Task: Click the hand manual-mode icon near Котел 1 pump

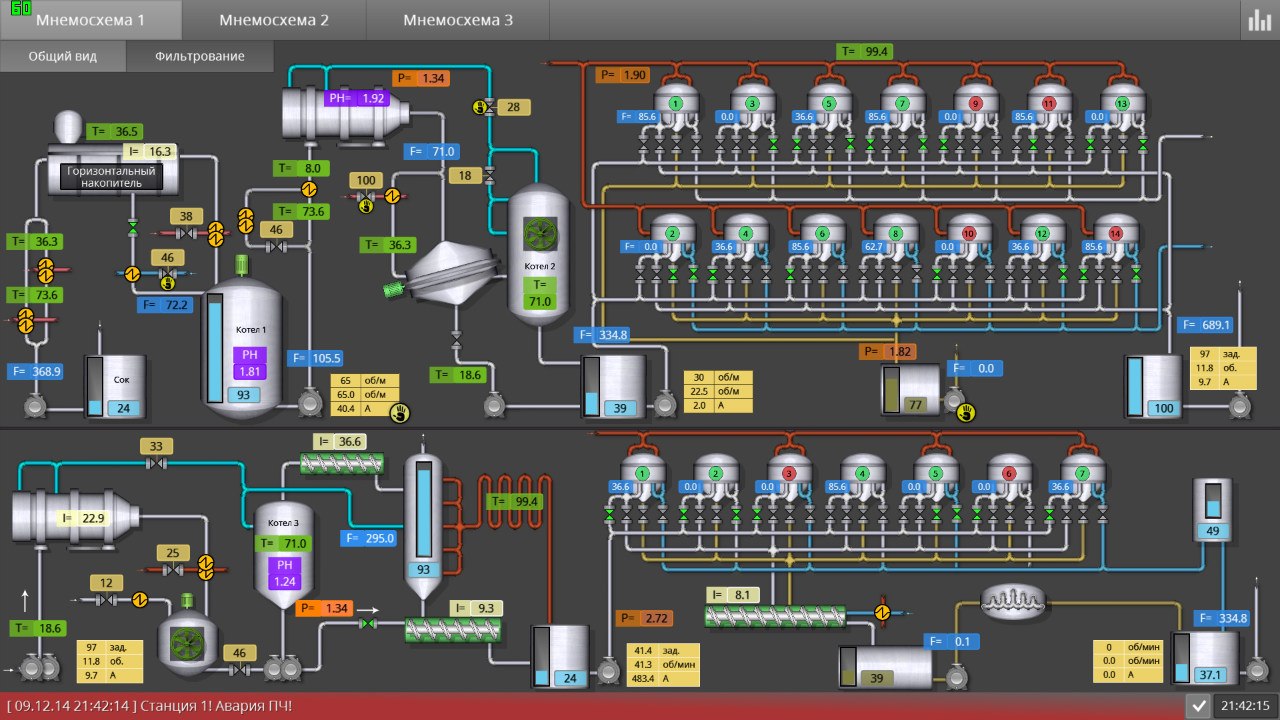Action: click(400, 411)
